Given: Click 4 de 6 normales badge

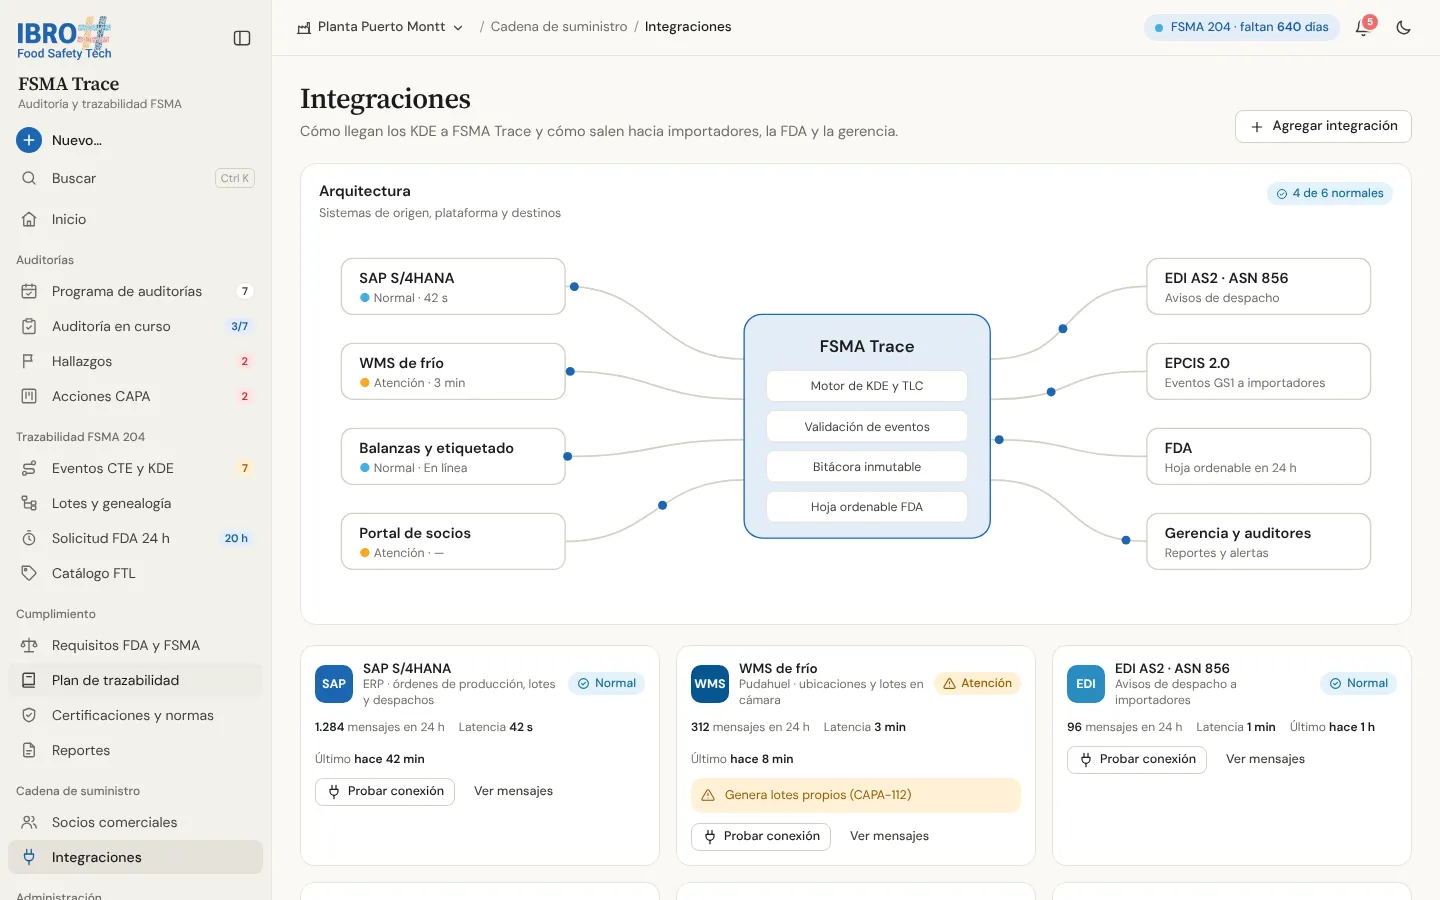Looking at the screenshot, I should pyautogui.click(x=1330, y=193).
